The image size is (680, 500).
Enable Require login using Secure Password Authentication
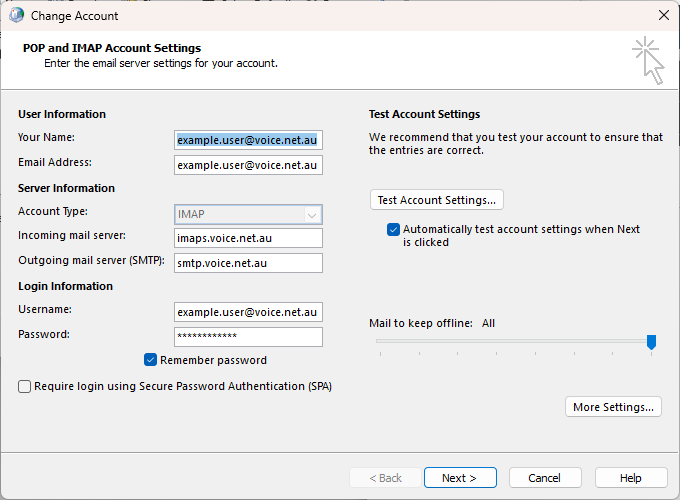[x=25, y=386]
